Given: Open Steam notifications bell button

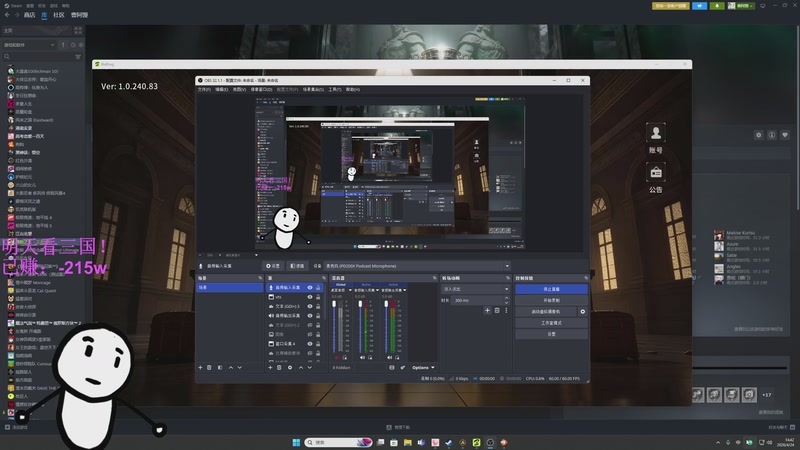Looking at the screenshot, I should [x=717, y=6].
